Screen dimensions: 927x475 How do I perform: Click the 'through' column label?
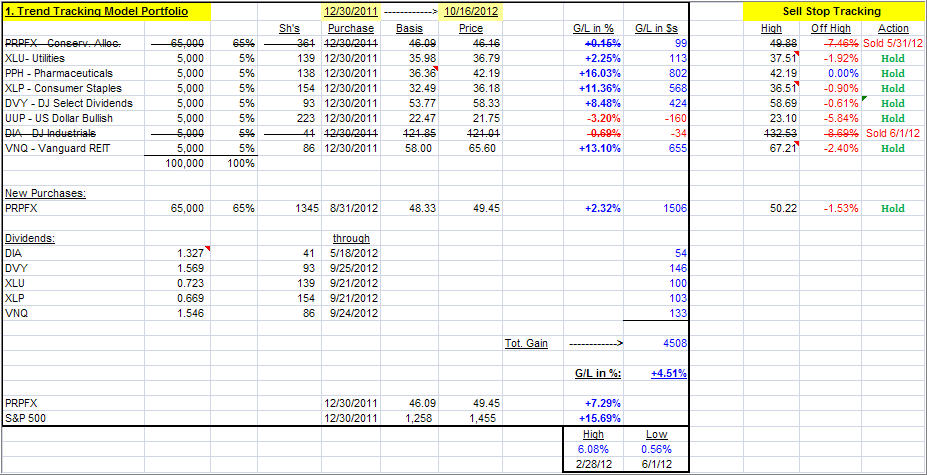351,238
